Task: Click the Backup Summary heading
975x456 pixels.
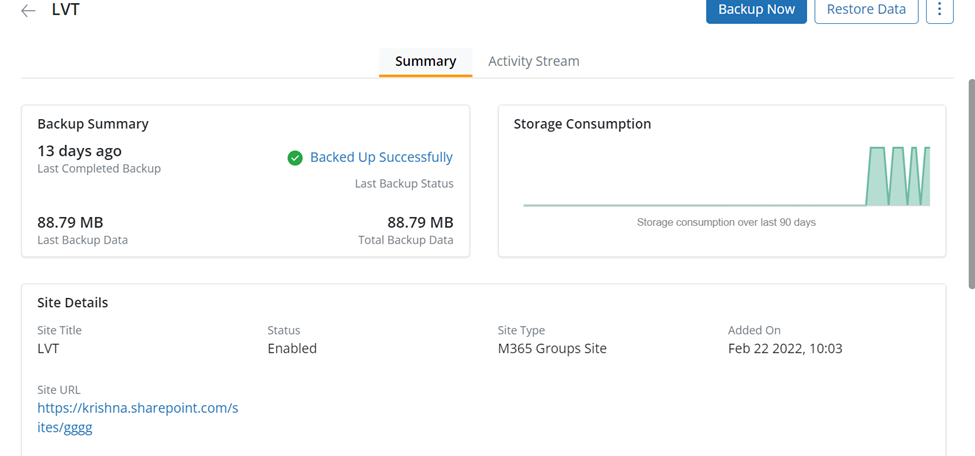Action: click(93, 124)
